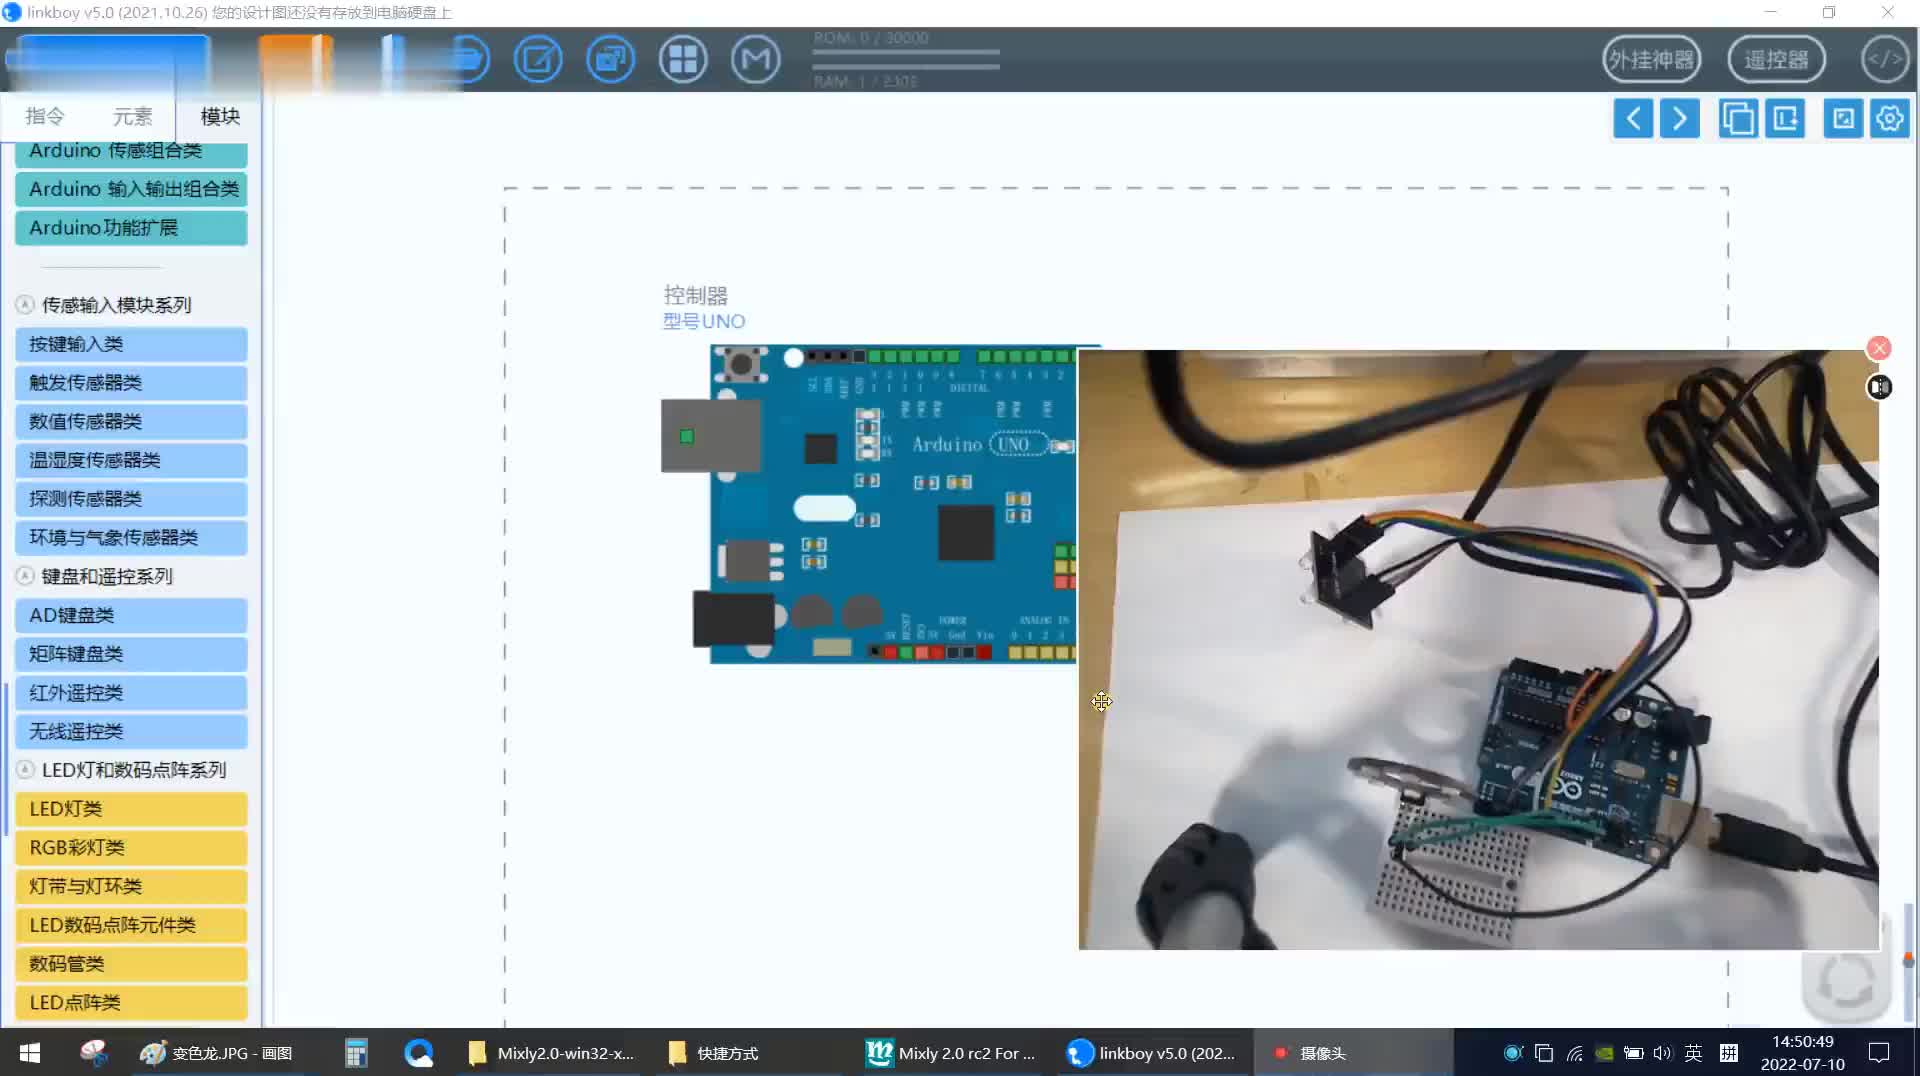This screenshot has width=1920, height=1076.
Task: Click the Arduino UNO board chip
Action: [x=965, y=533]
